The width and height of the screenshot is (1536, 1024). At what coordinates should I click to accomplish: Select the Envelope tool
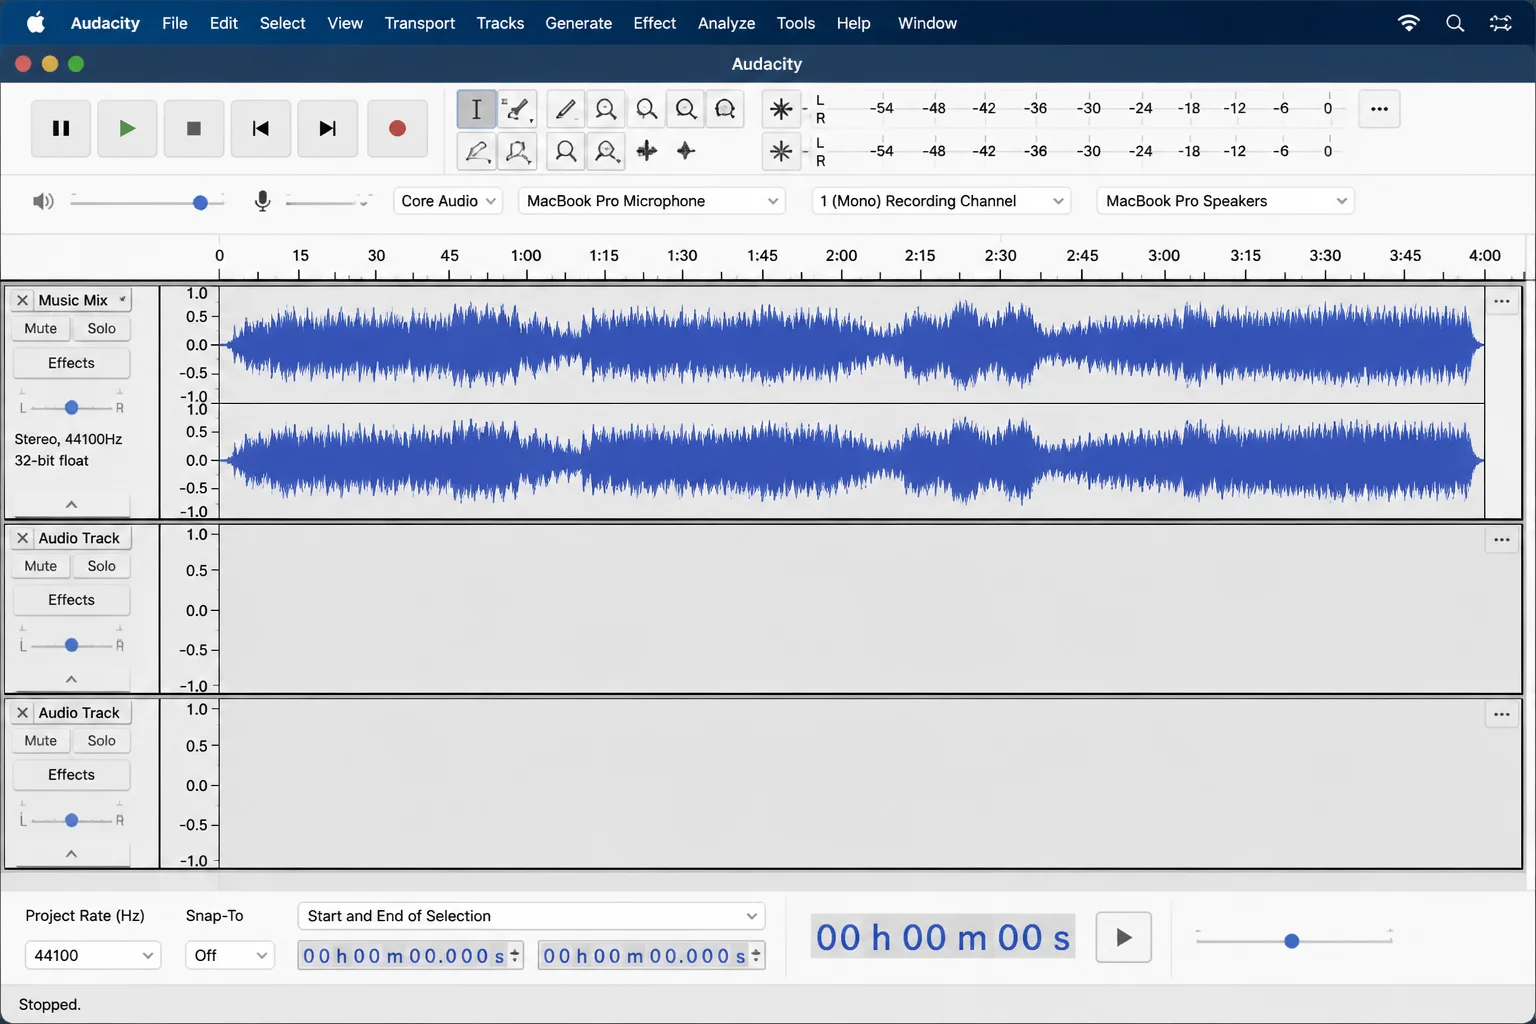517,109
